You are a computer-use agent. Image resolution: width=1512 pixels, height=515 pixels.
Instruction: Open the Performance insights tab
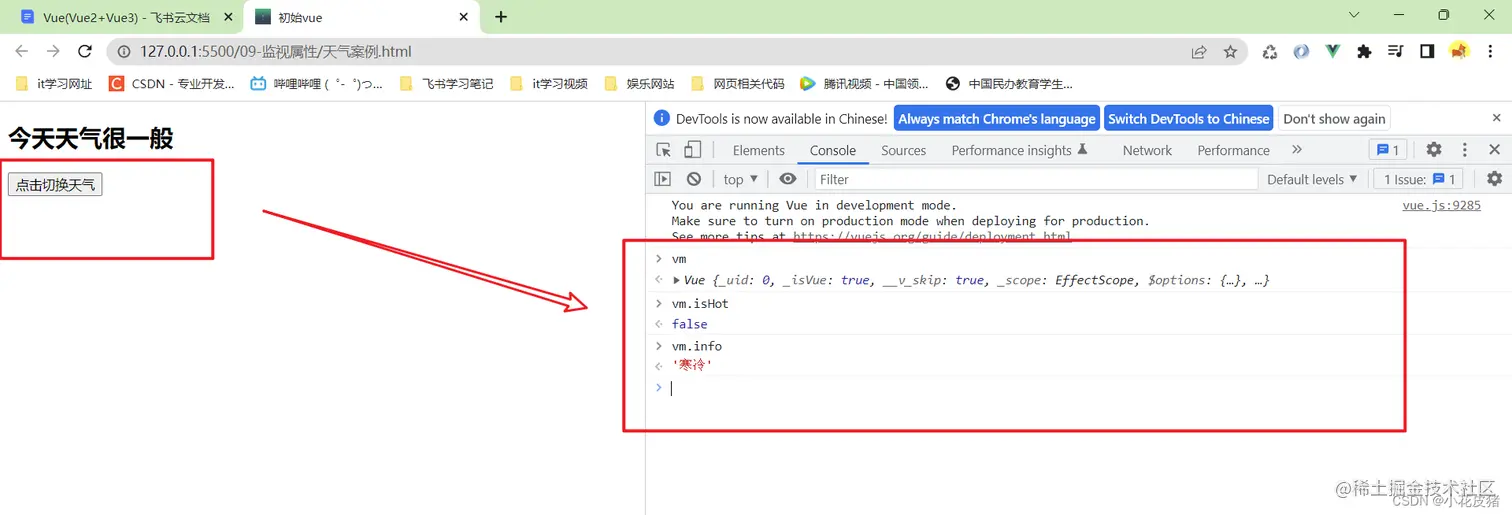click(x=1019, y=150)
